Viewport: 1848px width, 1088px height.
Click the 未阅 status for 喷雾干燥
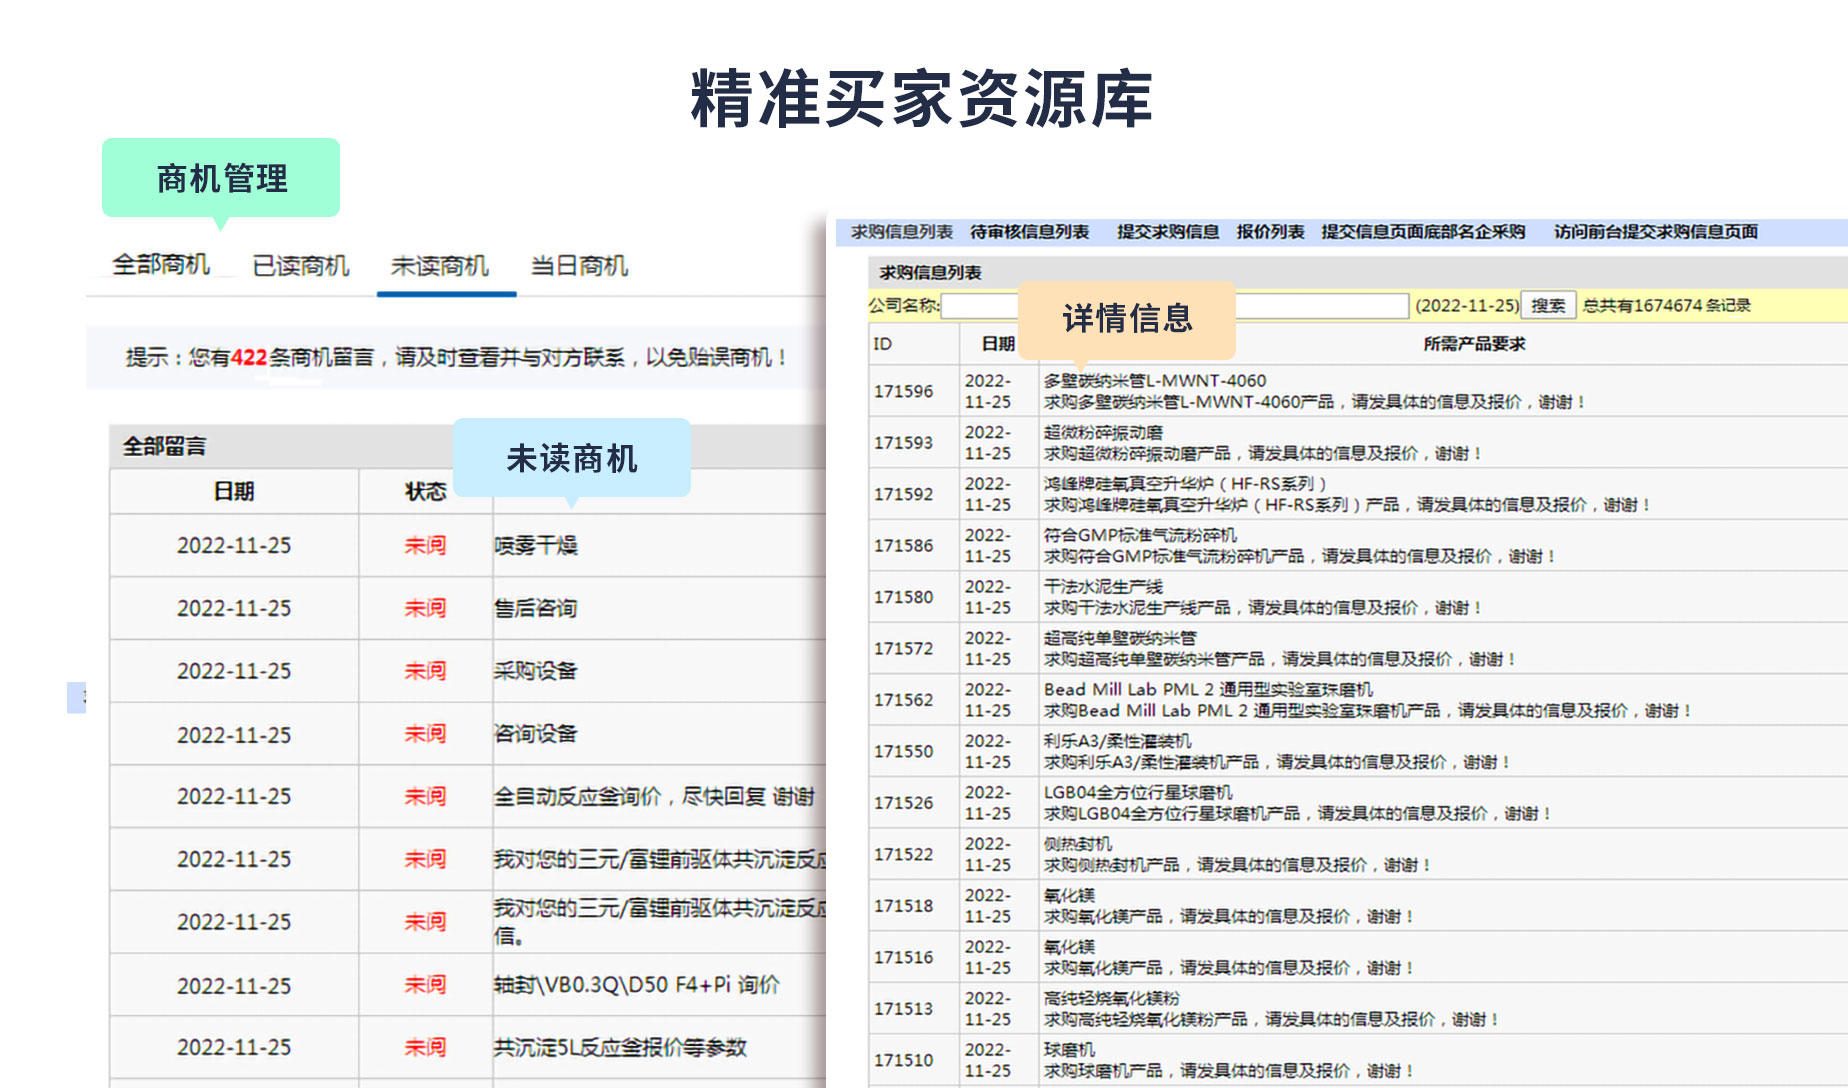click(x=425, y=545)
